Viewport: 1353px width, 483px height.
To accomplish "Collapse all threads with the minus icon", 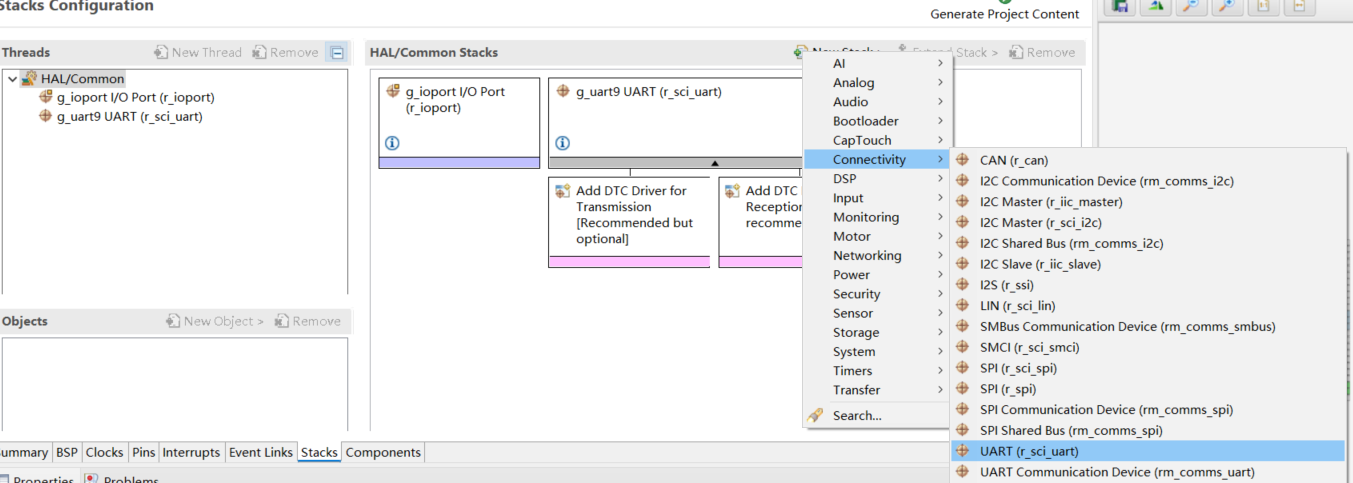I will pyautogui.click(x=337, y=53).
